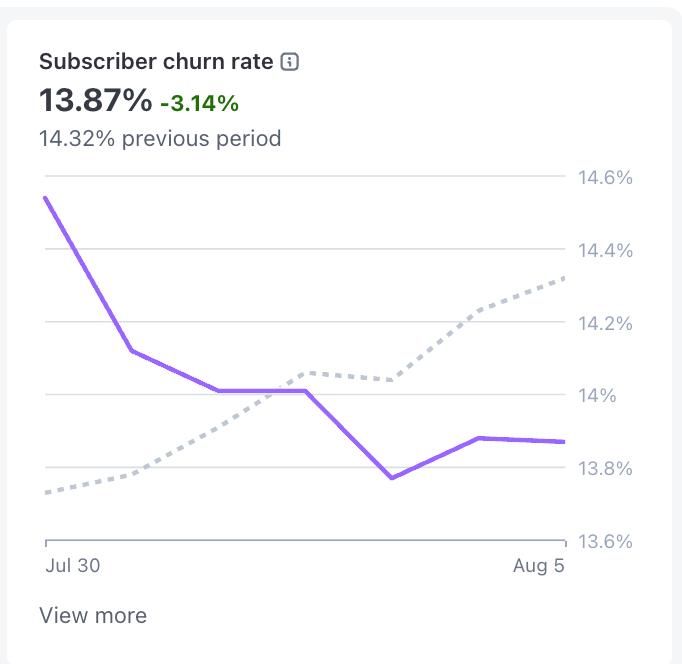Select the 13.87% churn value

(95, 101)
